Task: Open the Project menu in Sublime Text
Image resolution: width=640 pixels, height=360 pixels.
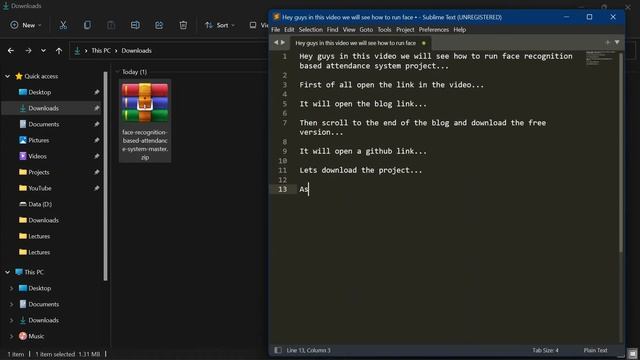Action: click(x=405, y=30)
